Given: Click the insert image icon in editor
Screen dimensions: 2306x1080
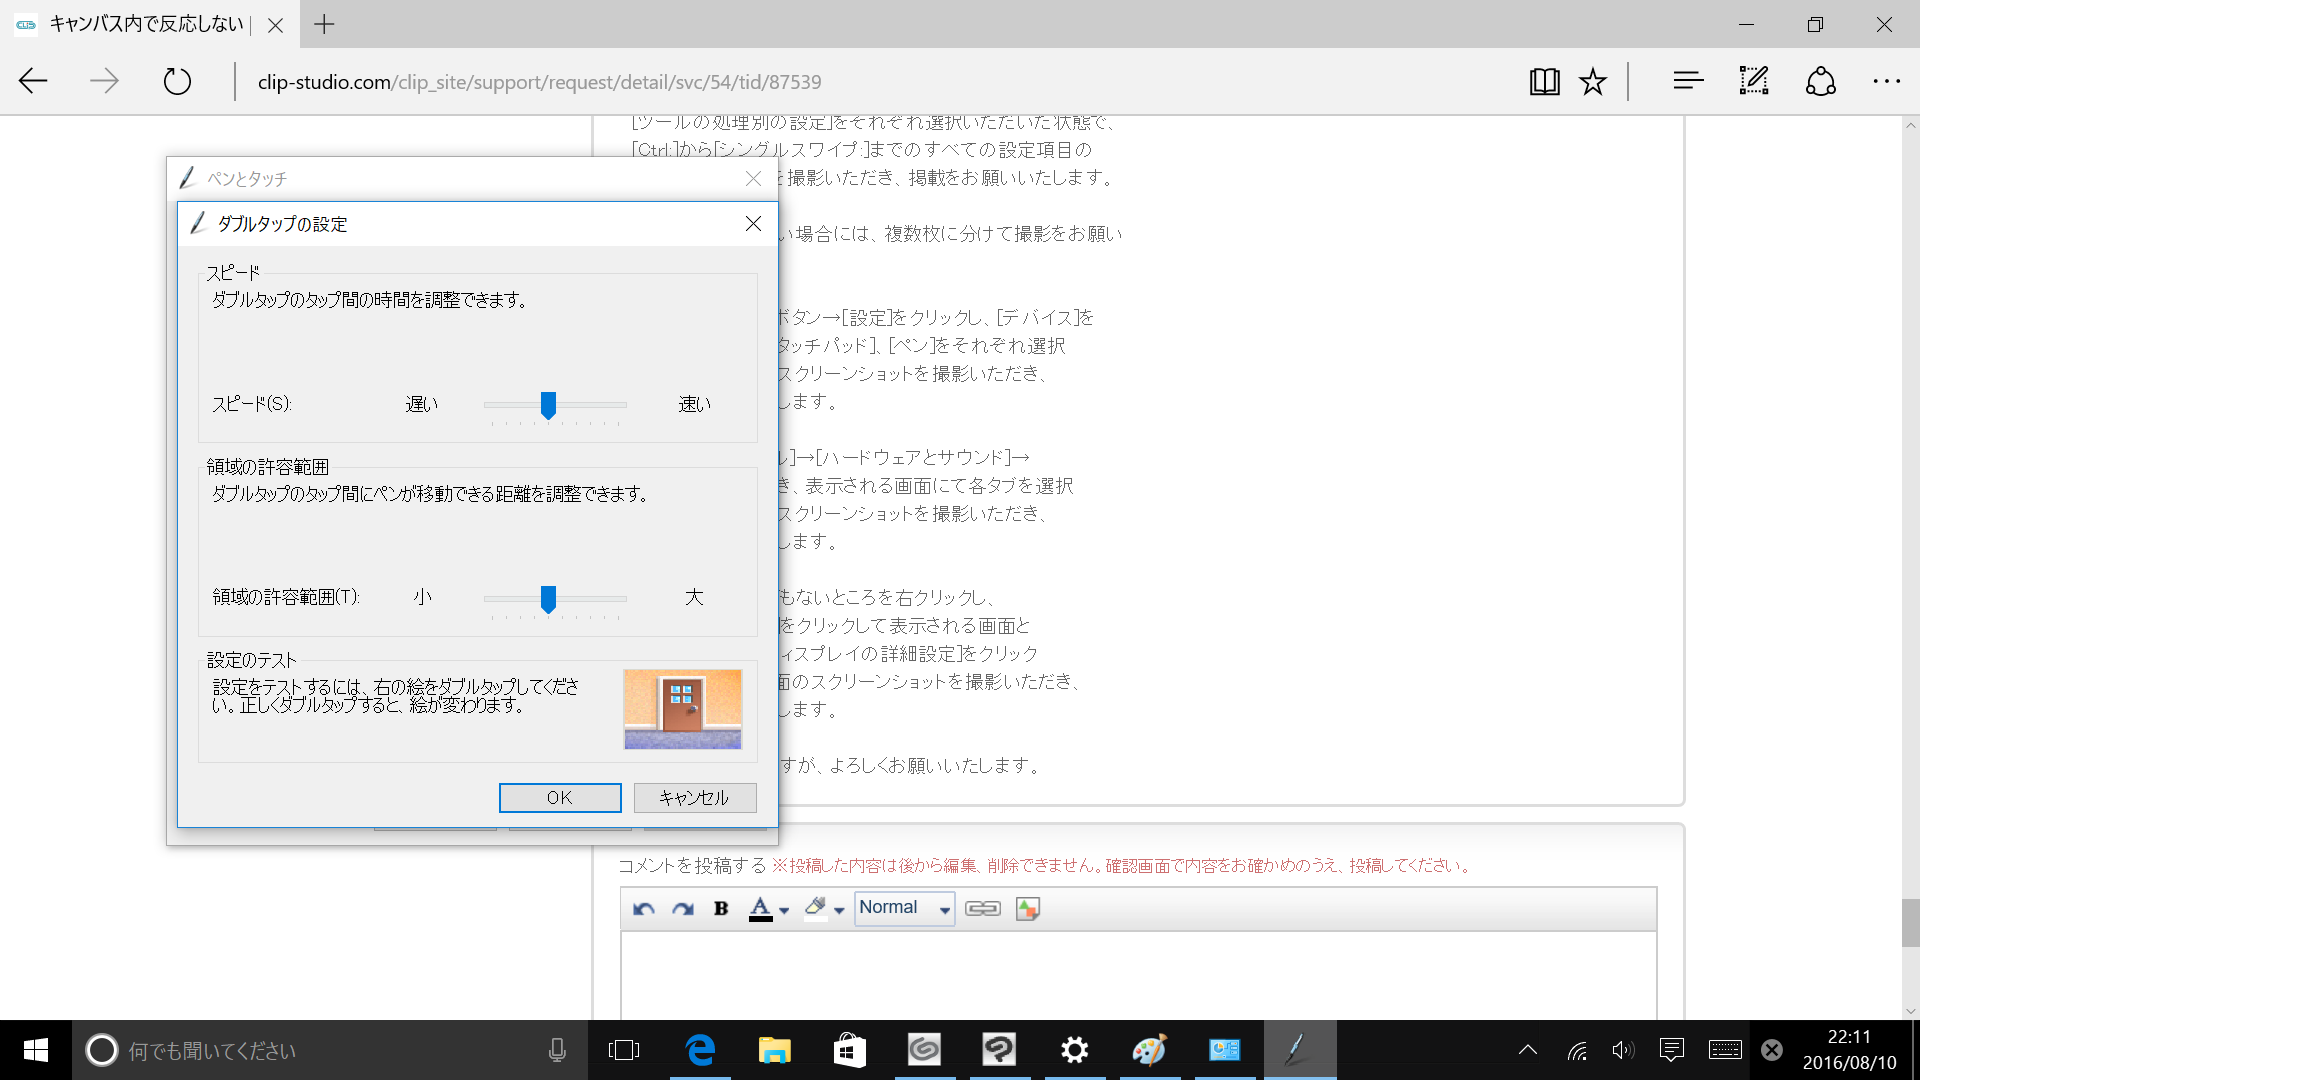Looking at the screenshot, I should (x=1027, y=908).
